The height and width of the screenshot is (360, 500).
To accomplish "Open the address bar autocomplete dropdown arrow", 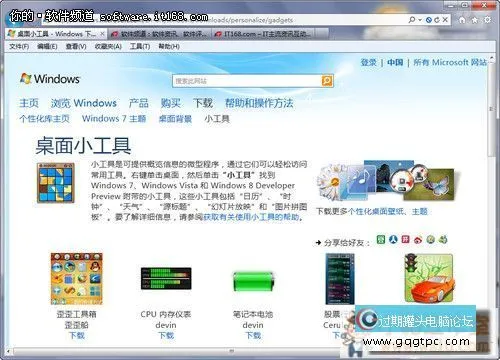I will (x=420, y=20).
